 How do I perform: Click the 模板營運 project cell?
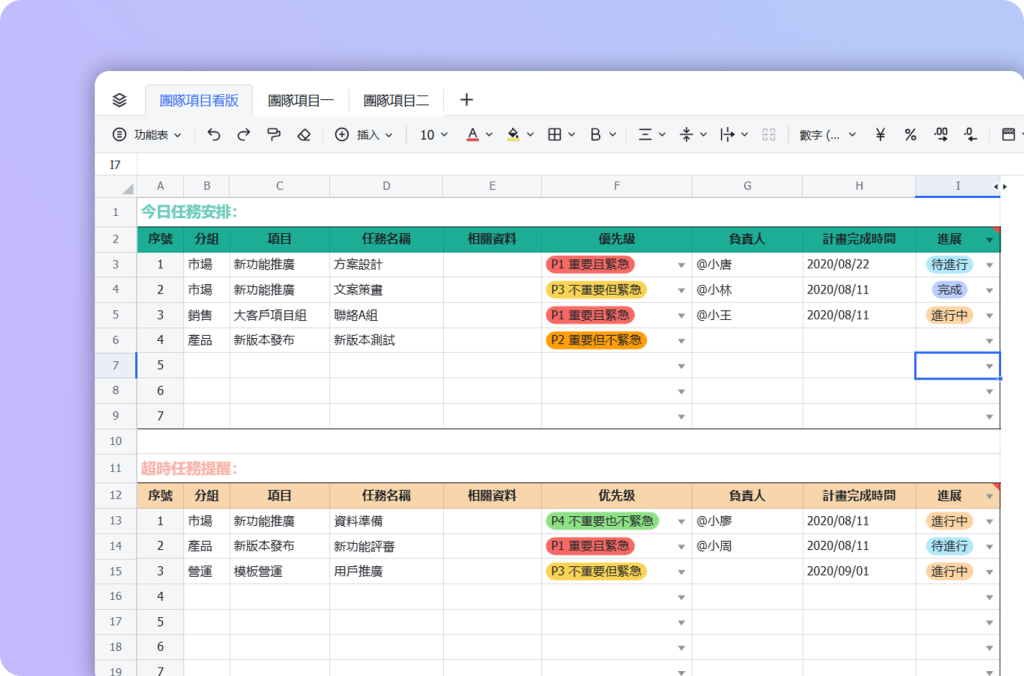click(x=280, y=571)
